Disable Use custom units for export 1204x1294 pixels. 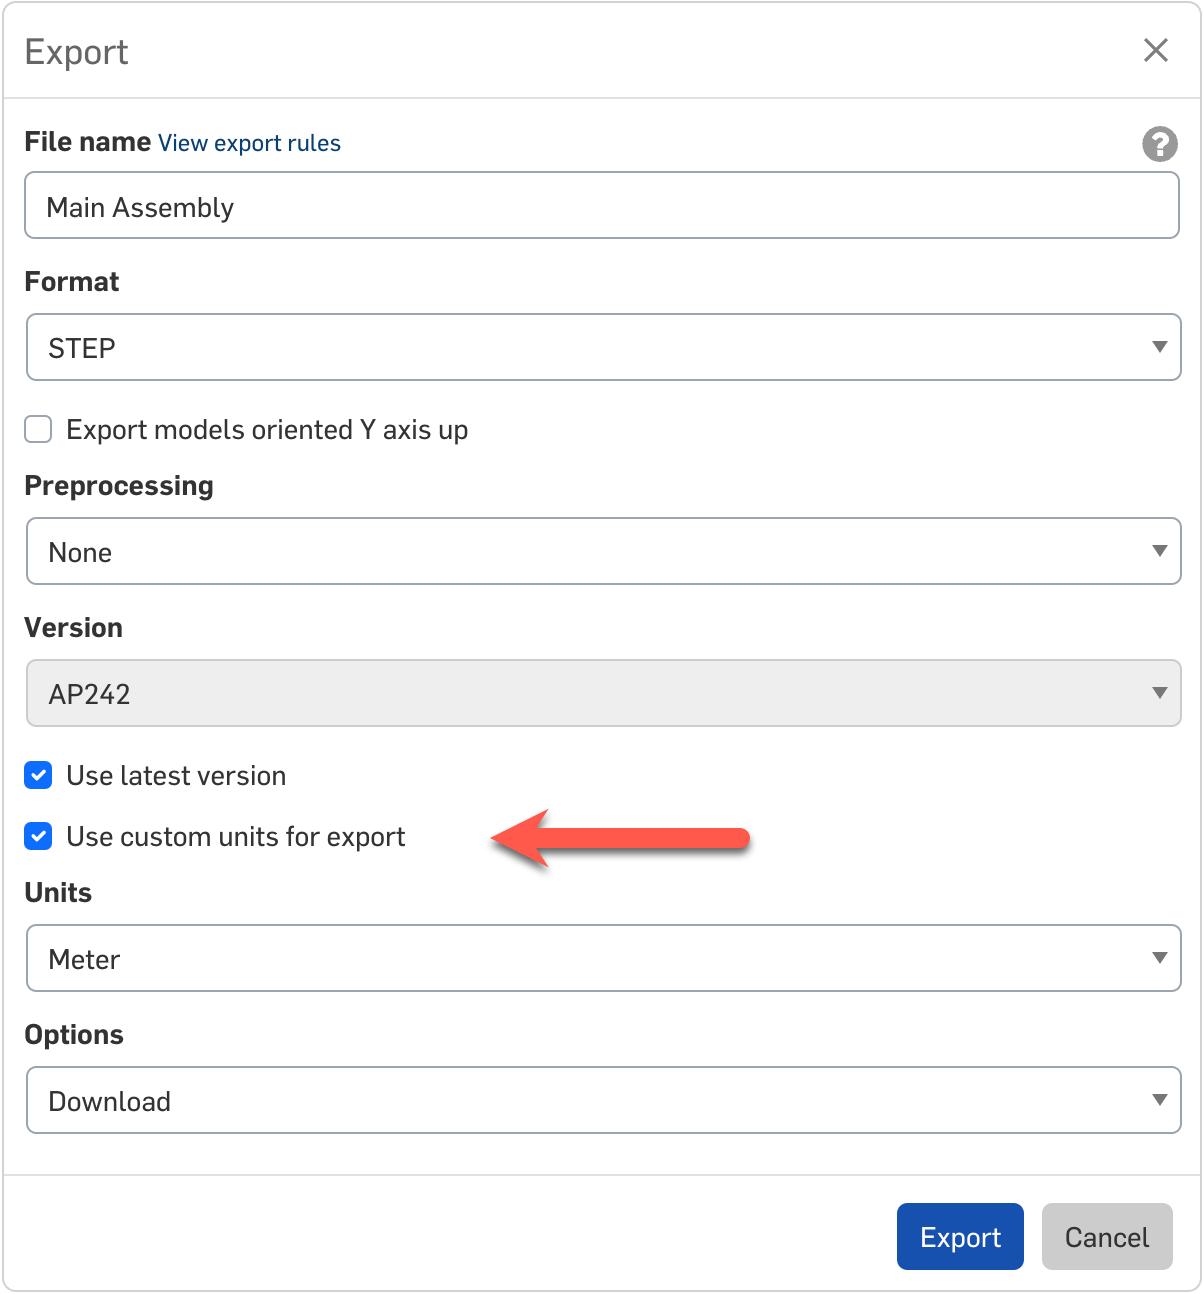[x=38, y=836]
